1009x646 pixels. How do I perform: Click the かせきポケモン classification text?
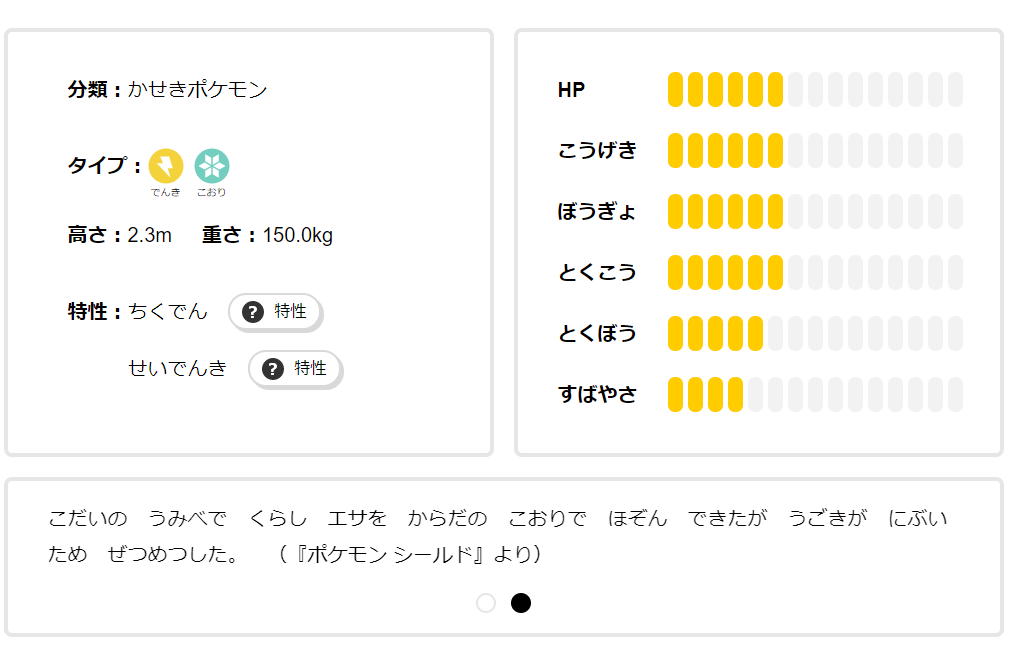(198, 90)
